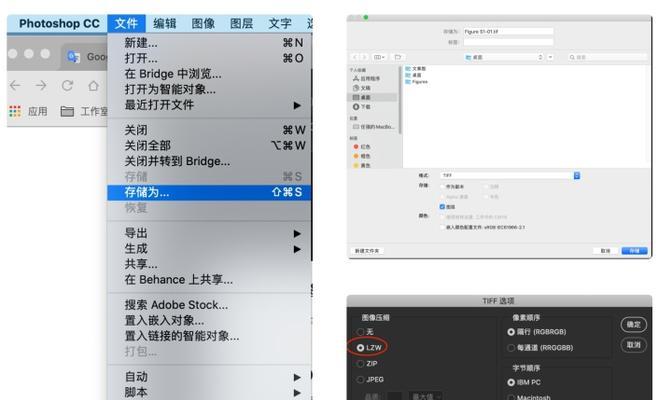Viewport: 672px width, 400px height.
Task: Expand the 生成 submenu
Action: (x=297, y=249)
